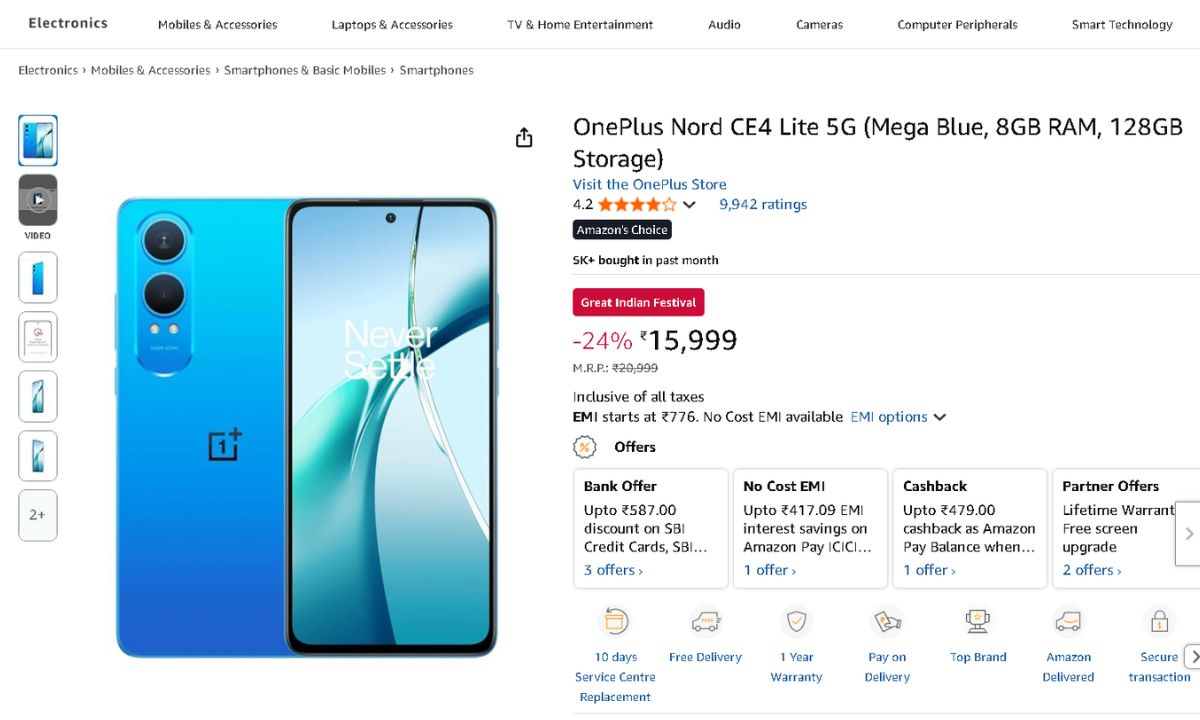The image size is (1200, 720).
Task: Click the Free Delivery truck icon
Action: (x=705, y=622)
